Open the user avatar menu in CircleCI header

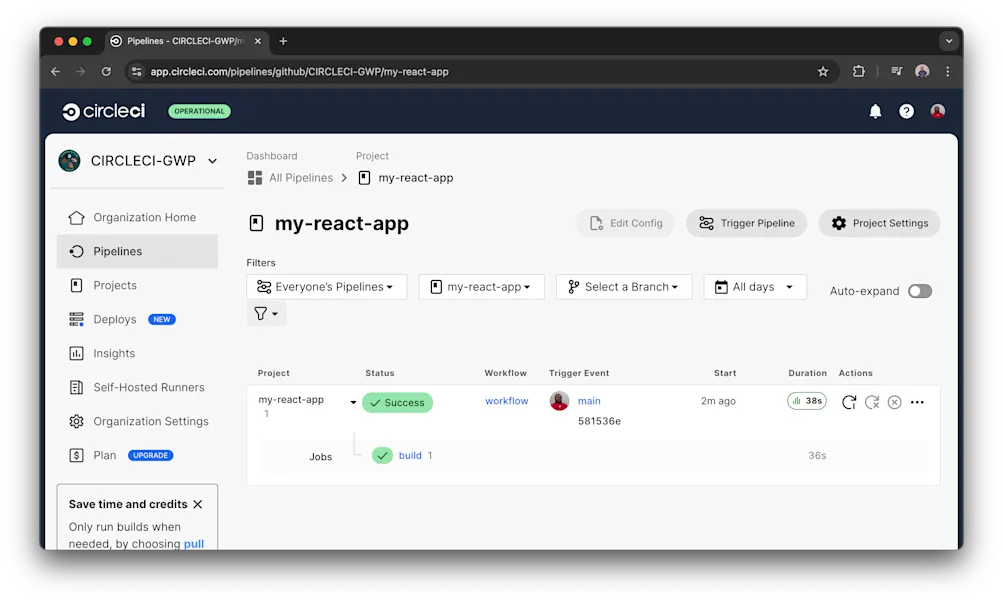tap(938, 111)
